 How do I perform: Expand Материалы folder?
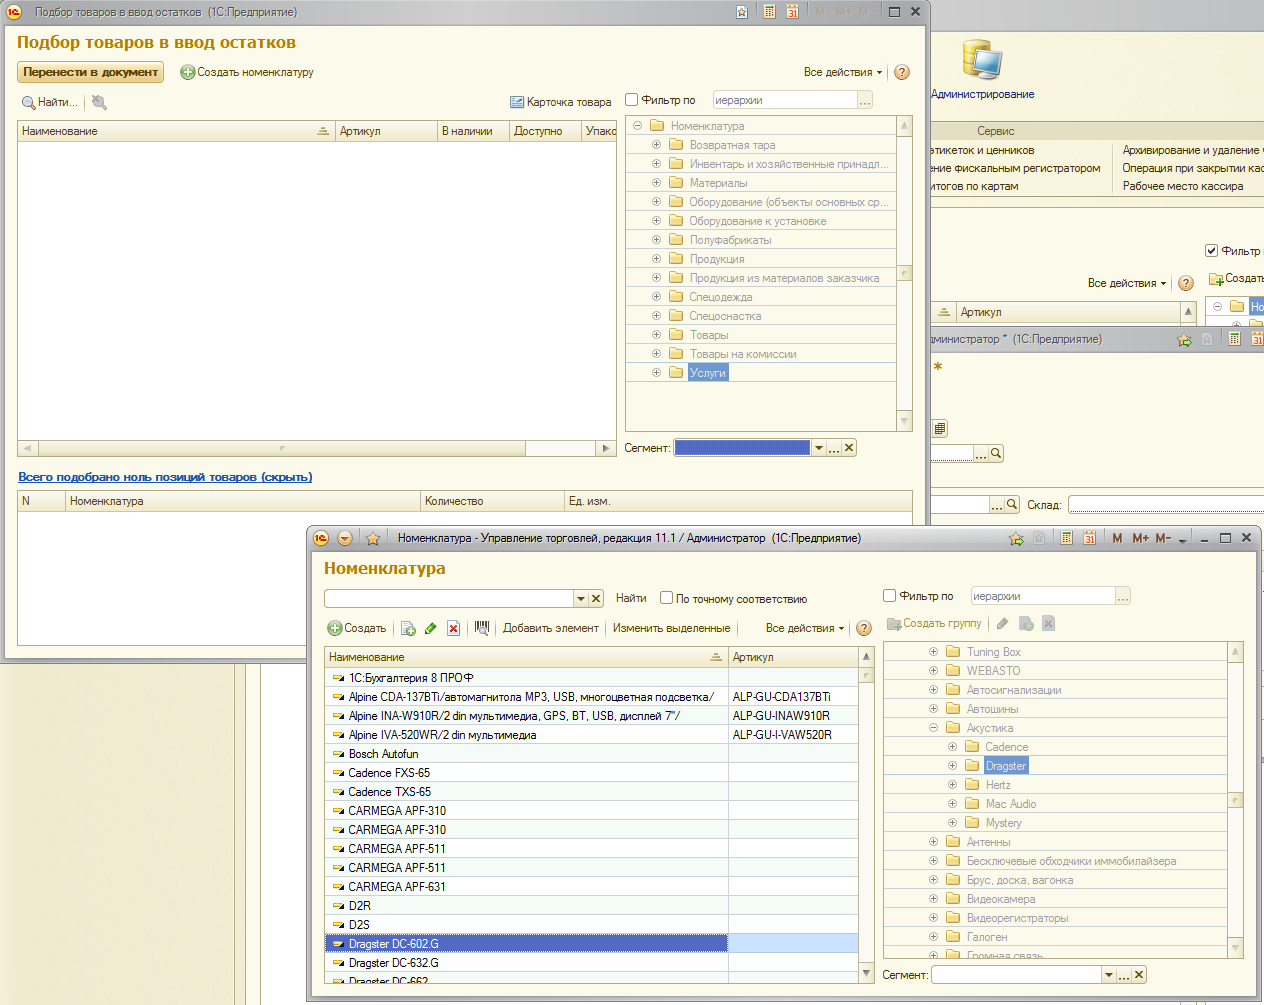pos(656,183)
